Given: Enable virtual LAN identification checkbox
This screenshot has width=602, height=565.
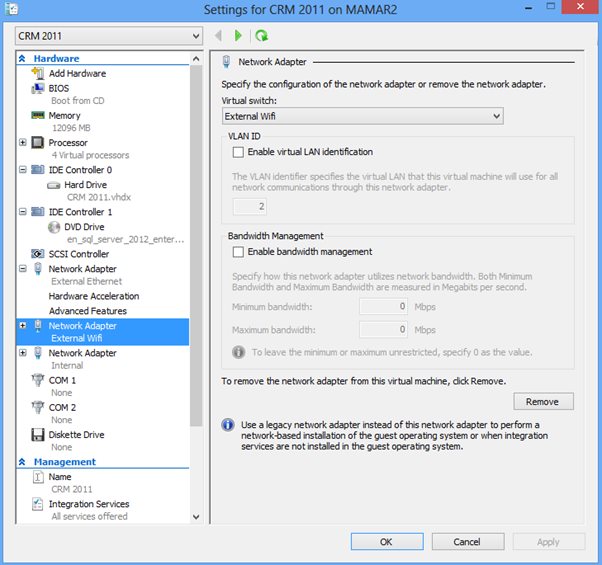Looking at the screenshot, I should tap(238, 152).
